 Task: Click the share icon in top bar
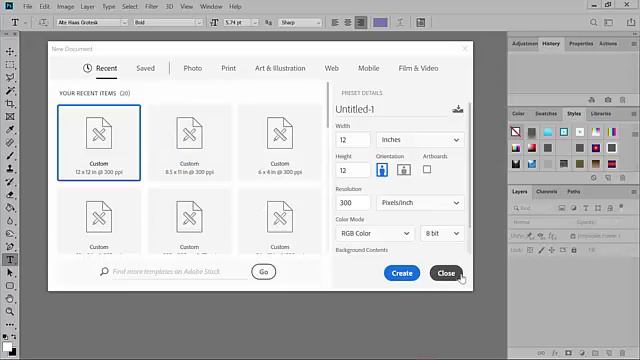tap(631, 22)
